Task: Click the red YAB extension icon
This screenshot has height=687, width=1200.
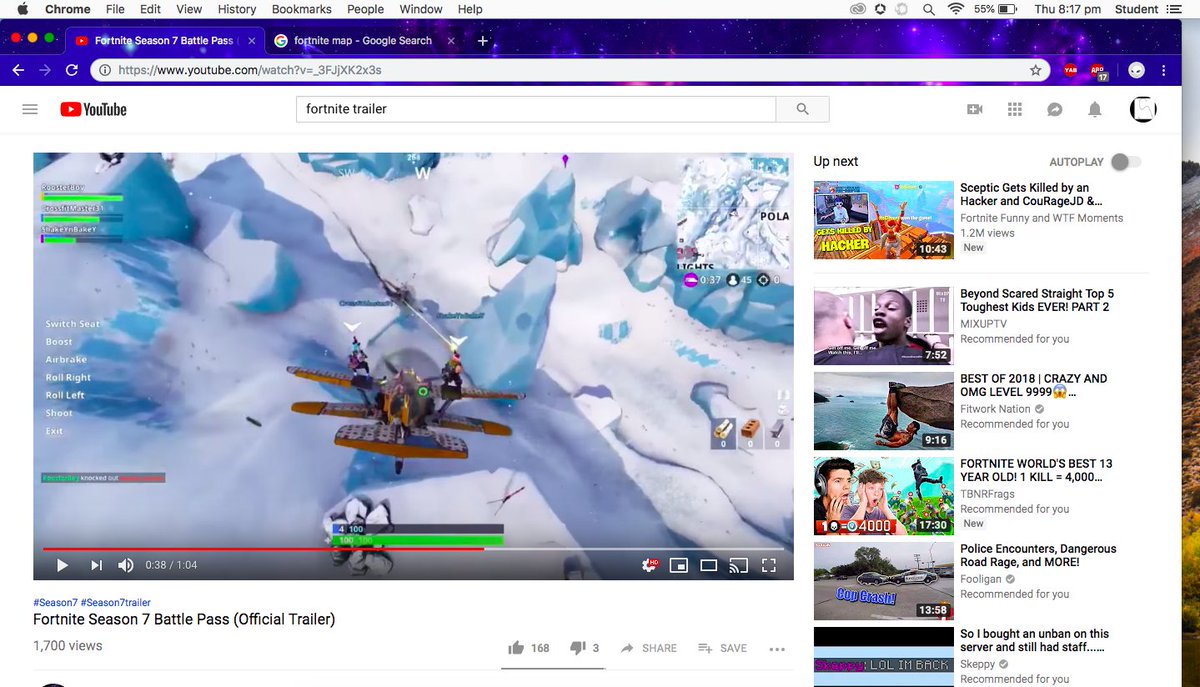Action: click(1070, 71)
